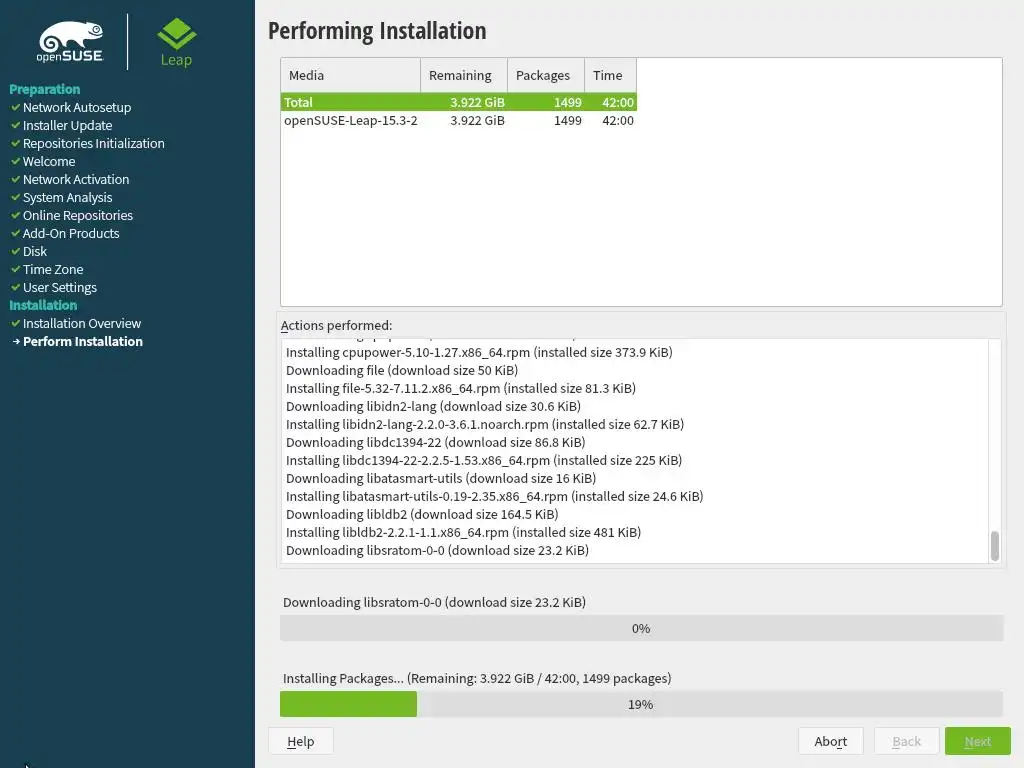Click the Installation Overview step label
Image resolution: width=1024 pixels, height=768 pixels.
(x=82, y=323)
